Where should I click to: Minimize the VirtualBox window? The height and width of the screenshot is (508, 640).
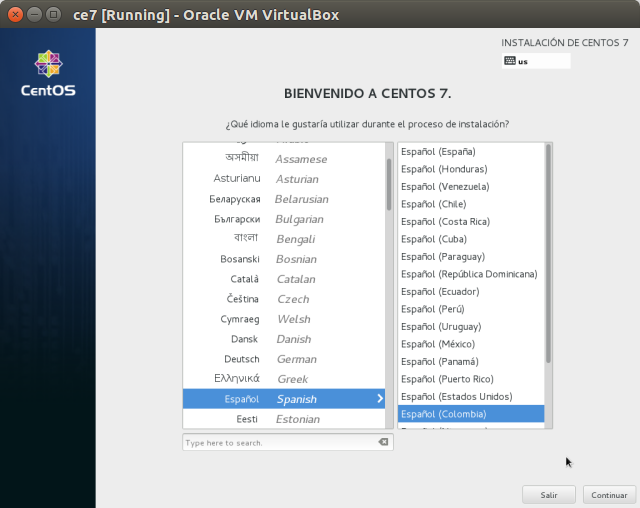(34, 15)
